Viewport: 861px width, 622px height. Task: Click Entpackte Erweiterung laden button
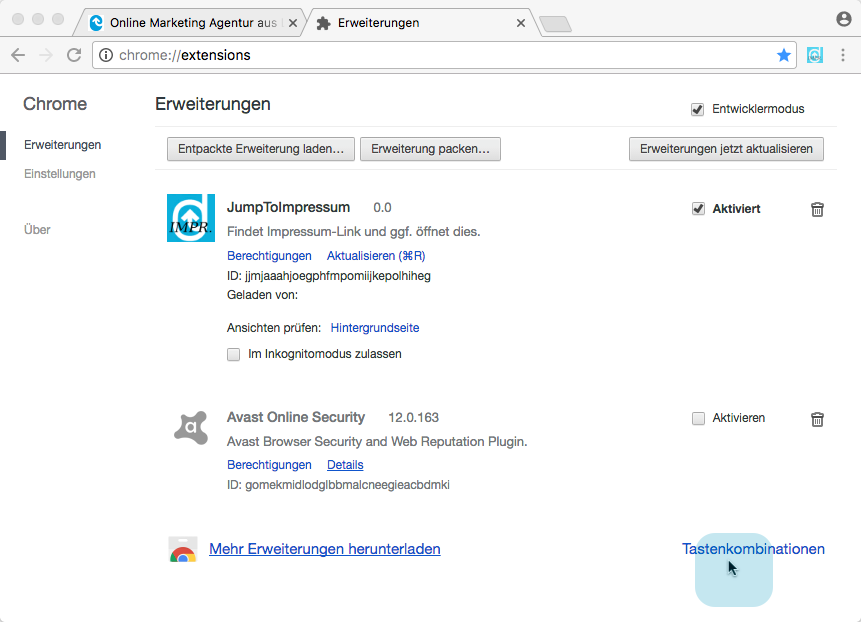(260, 149)
